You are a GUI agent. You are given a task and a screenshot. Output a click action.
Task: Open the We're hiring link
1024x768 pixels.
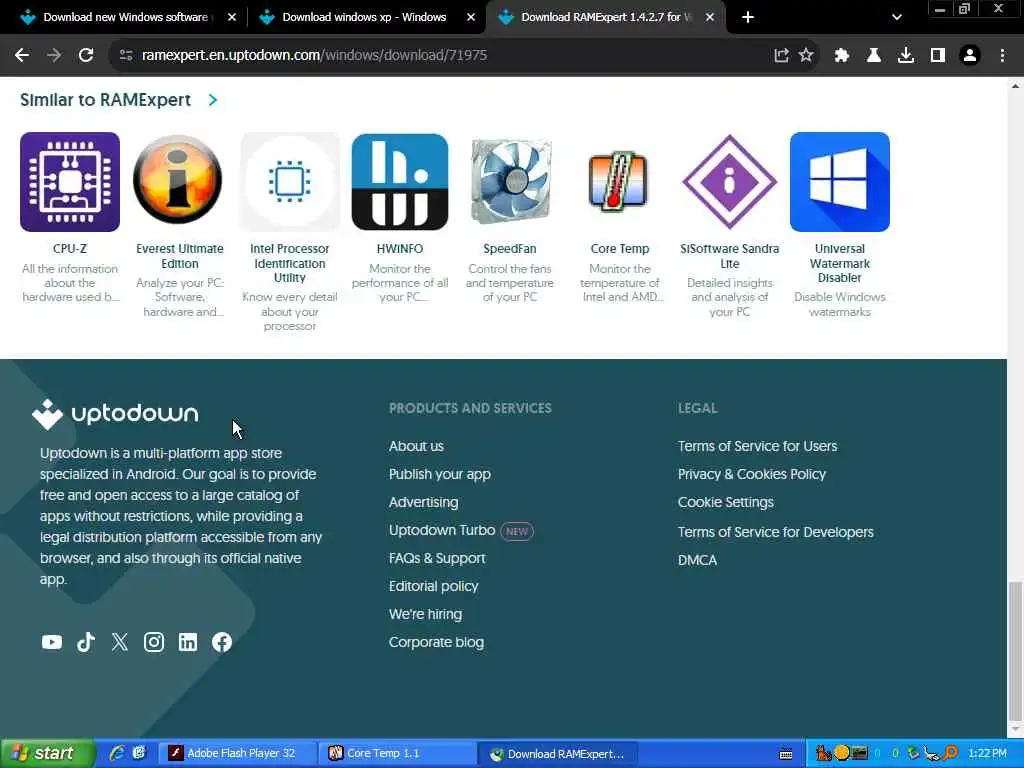[x=425, y=614]
